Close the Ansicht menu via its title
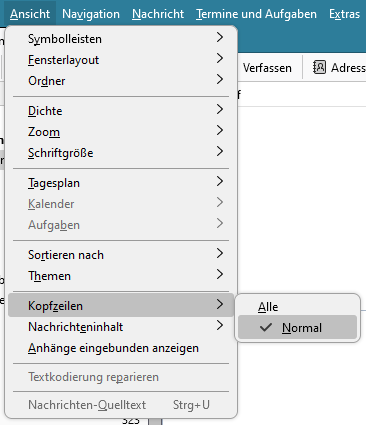The height and width of the screenshot is (425, 366). (x=30, y=14)
